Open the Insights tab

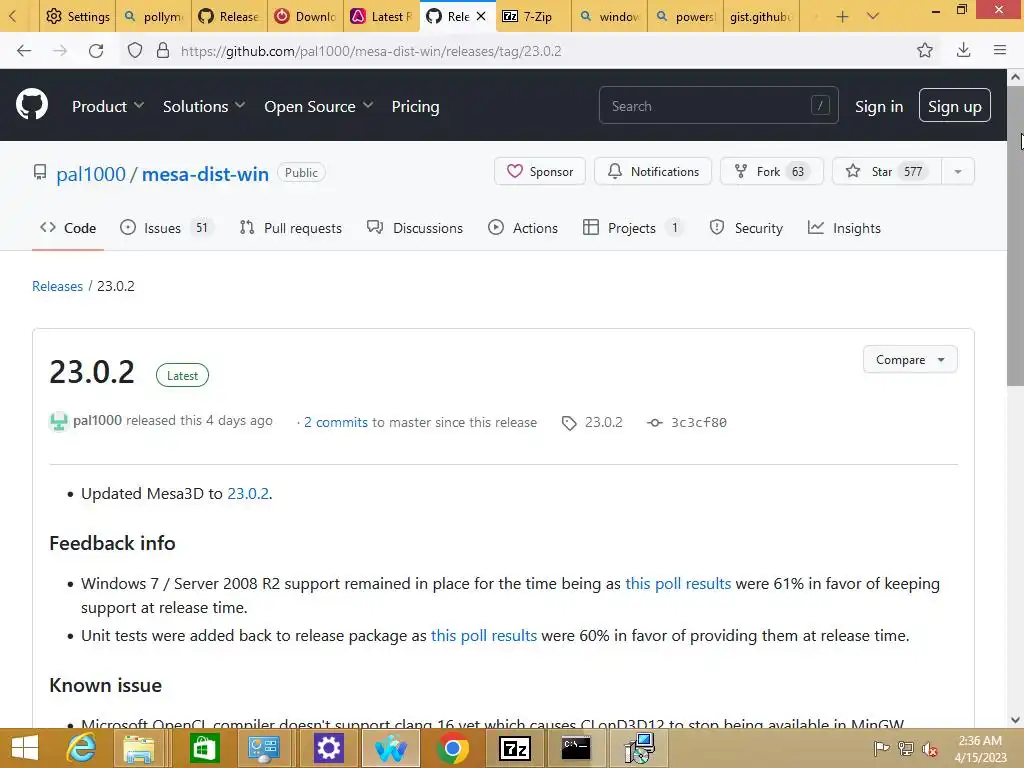(x=844, y=228)
